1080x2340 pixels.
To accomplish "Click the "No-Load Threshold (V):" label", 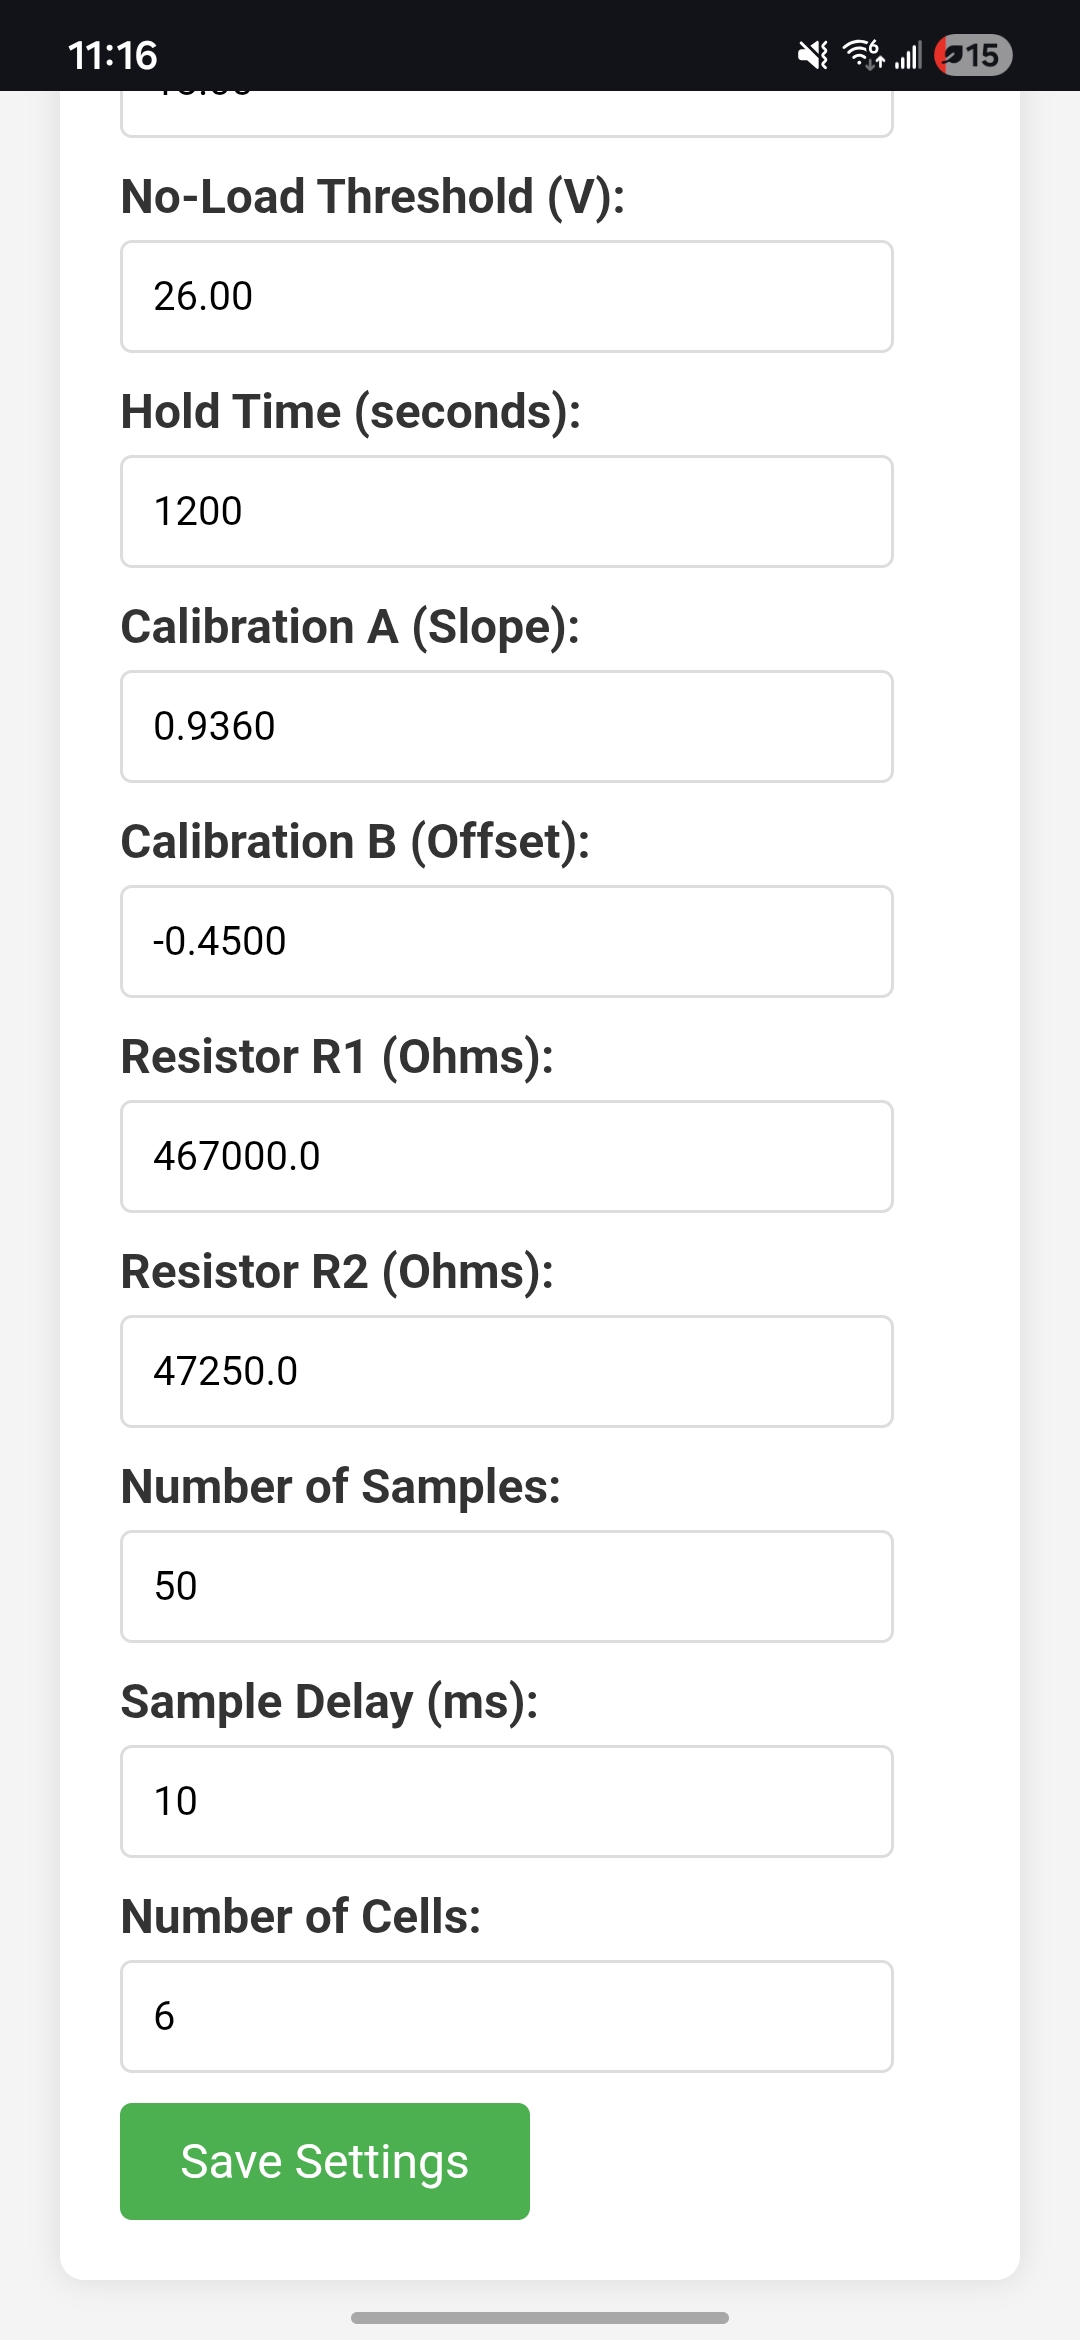I will point(373,196).
